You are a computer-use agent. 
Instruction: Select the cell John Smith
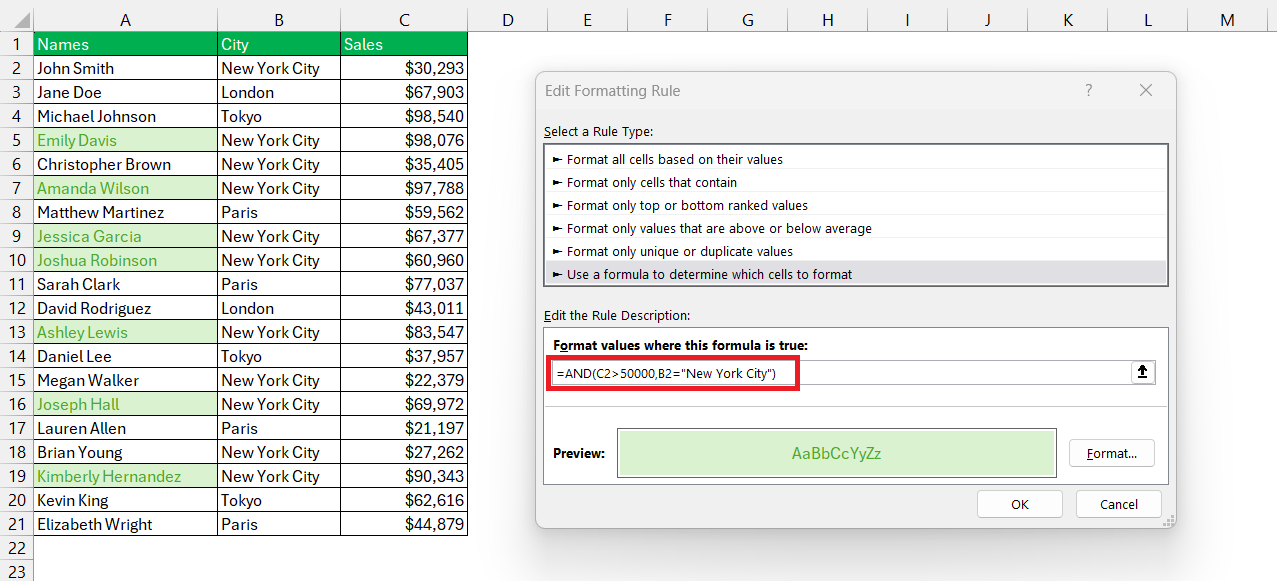click(125, 68)
